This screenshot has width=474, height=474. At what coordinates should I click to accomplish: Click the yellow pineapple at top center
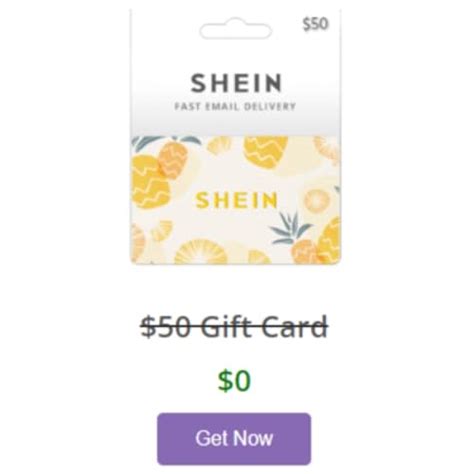[265, 152]
